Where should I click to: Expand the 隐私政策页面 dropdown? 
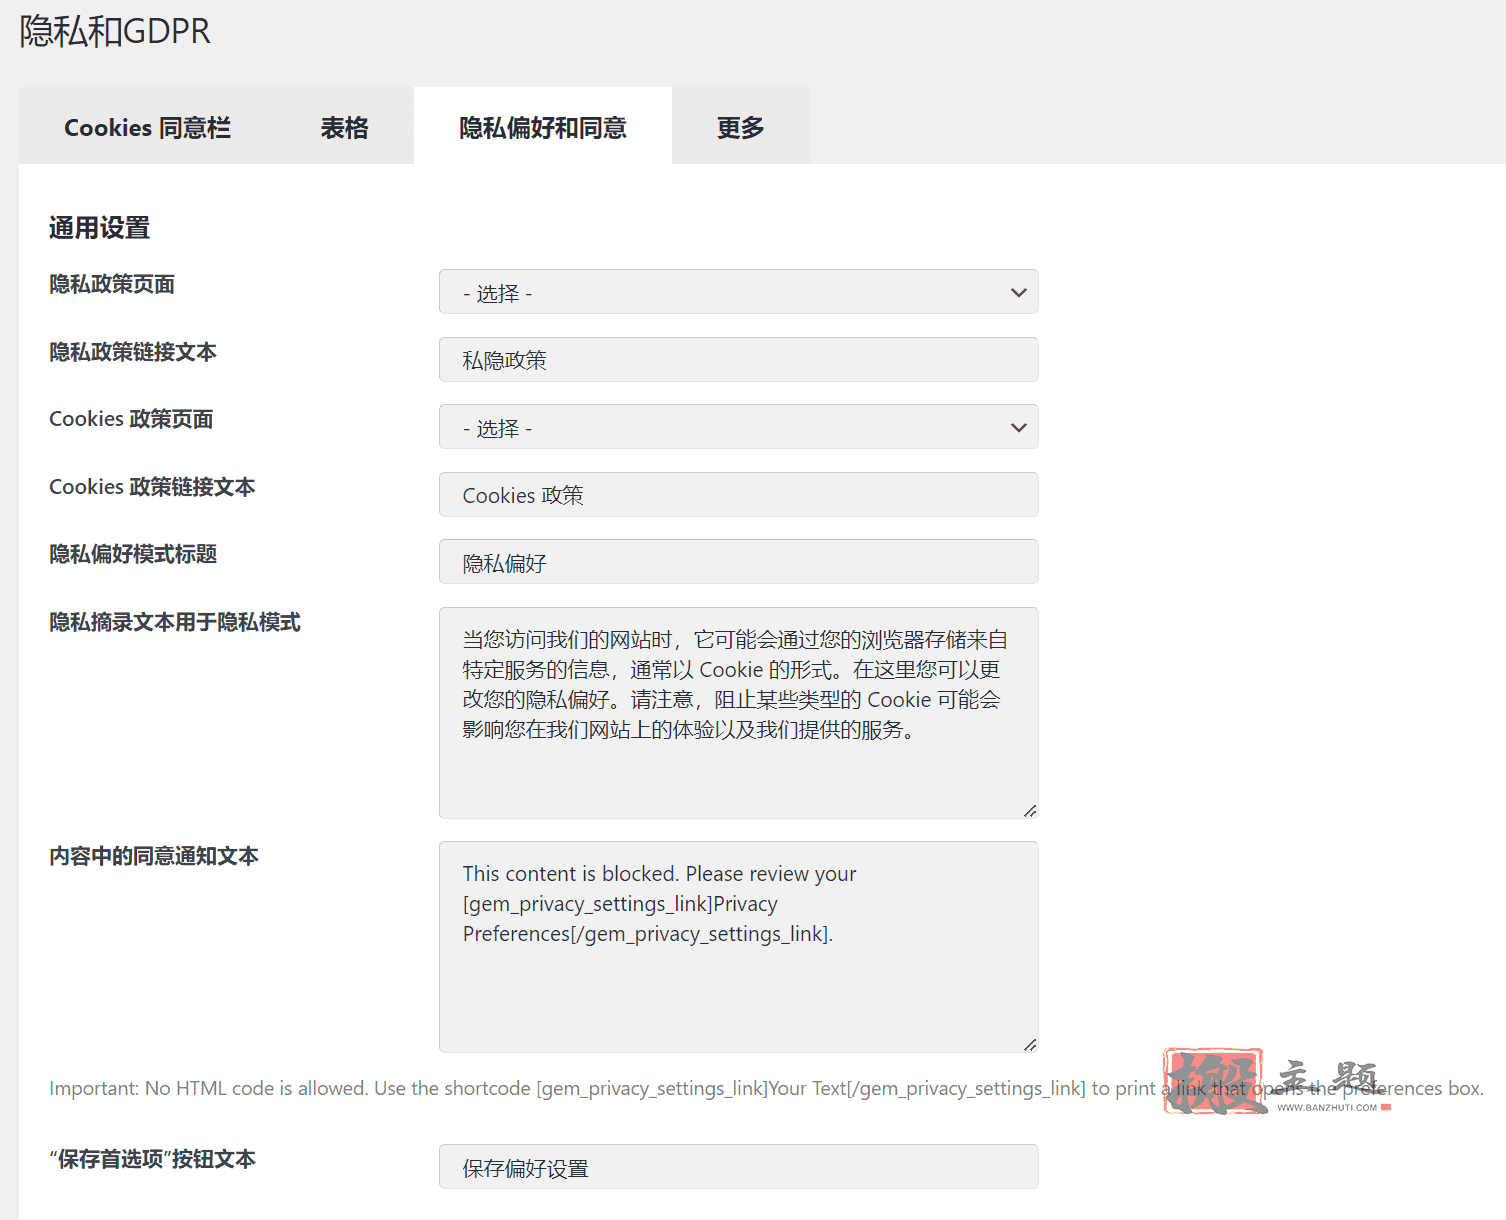pyautogui.click(x=739, y=292)
